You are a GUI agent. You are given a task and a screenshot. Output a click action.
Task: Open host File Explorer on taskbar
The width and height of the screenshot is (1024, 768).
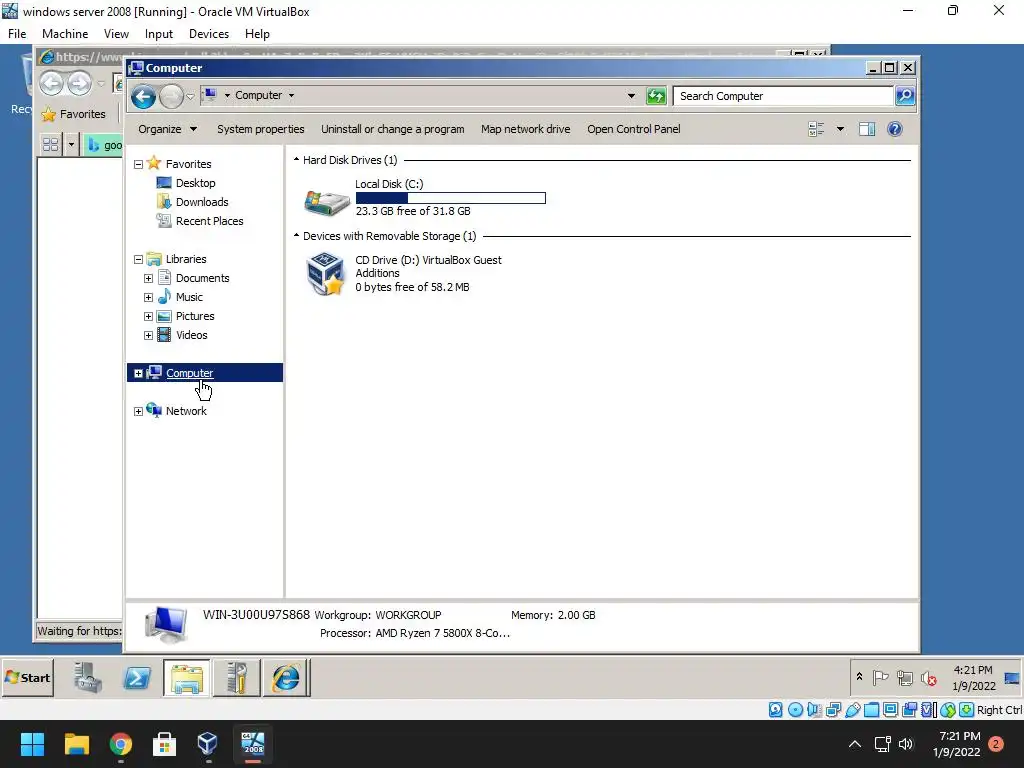pyautogui.click(x=76, y=744)
